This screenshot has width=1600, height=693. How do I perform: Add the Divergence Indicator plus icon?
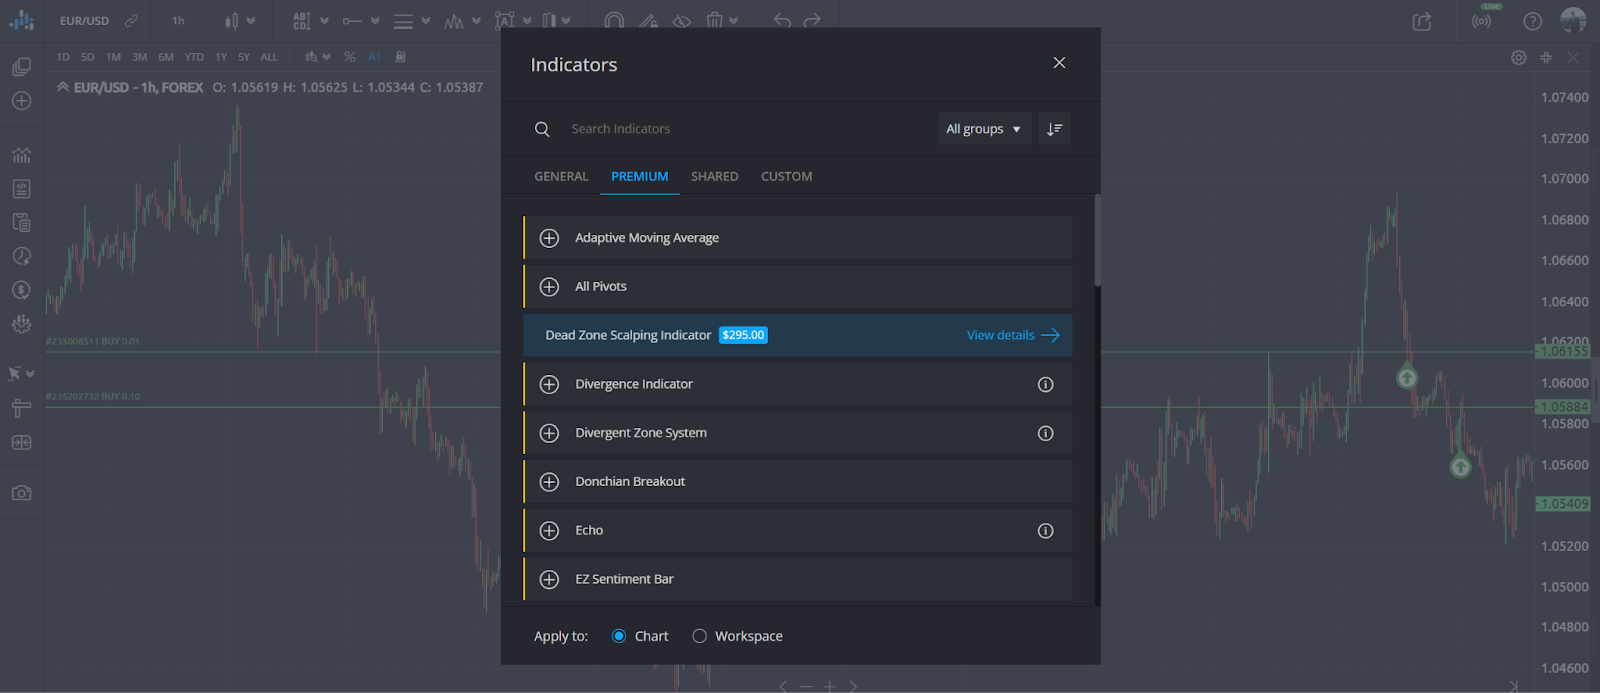pos(549,384)
